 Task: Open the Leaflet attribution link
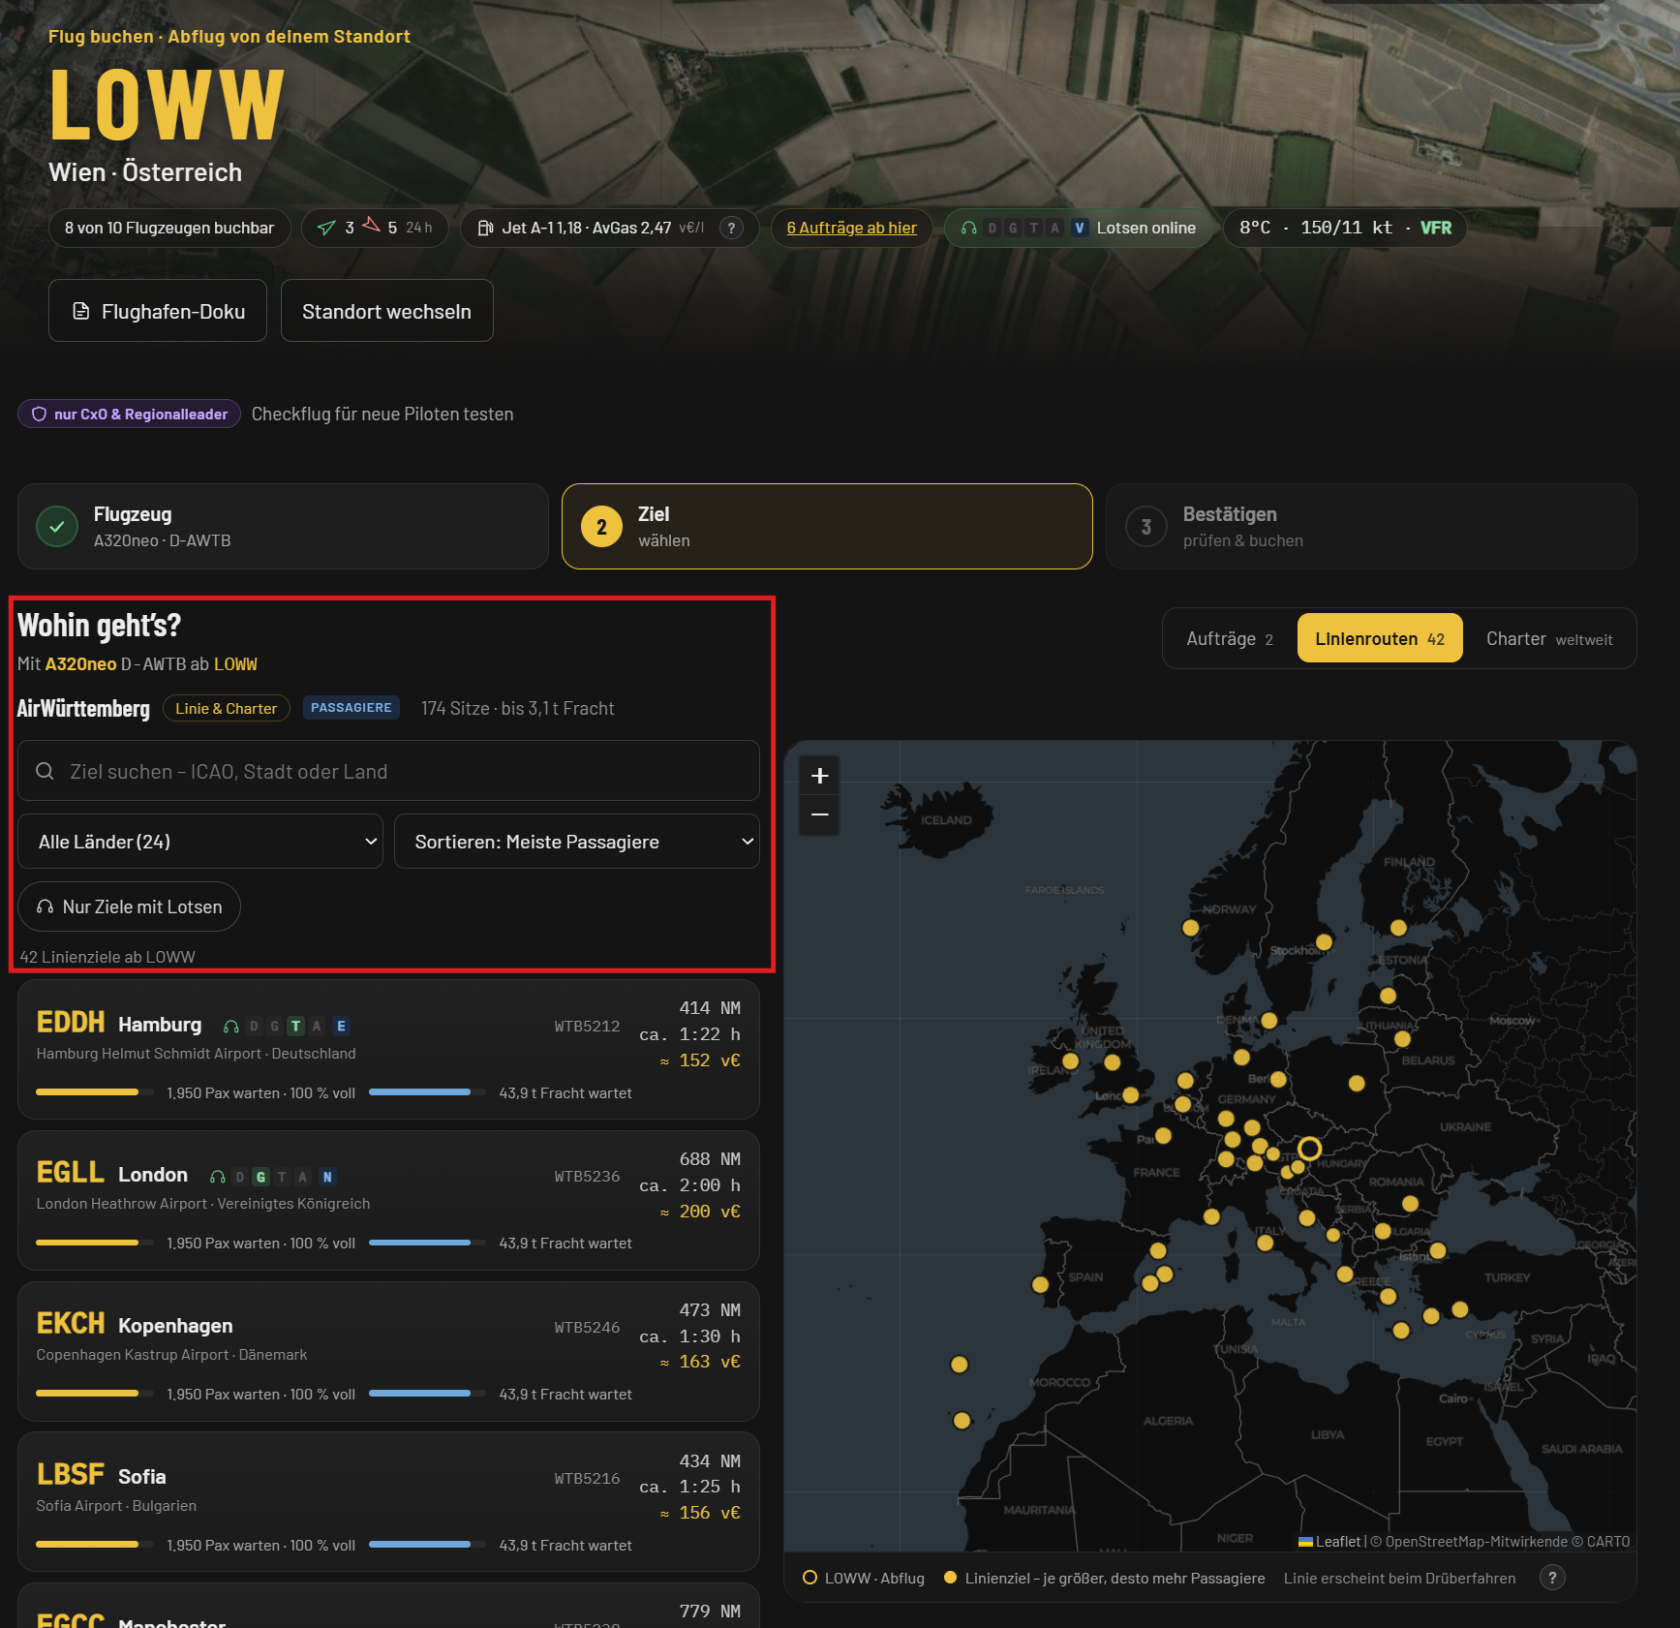pos(1330,1541)
